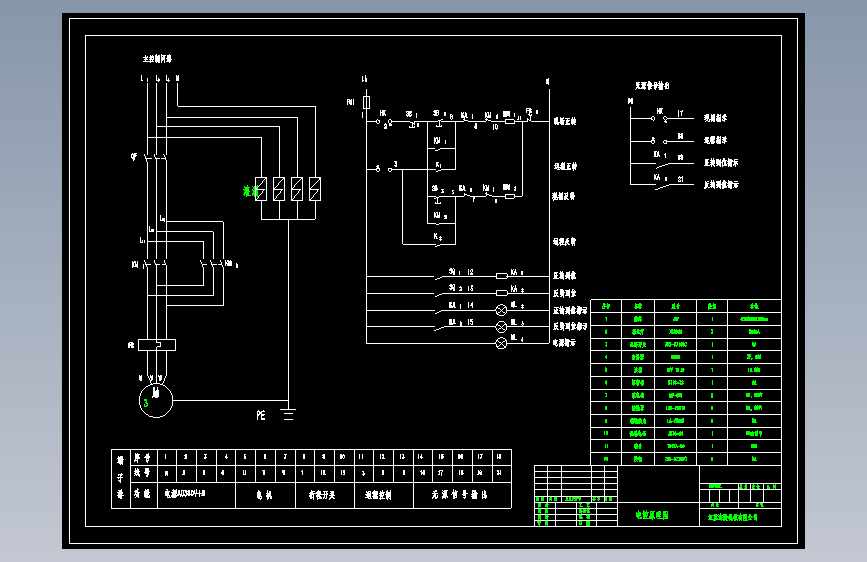Select the KM2 reversing contactor contacts

(212, 264)
